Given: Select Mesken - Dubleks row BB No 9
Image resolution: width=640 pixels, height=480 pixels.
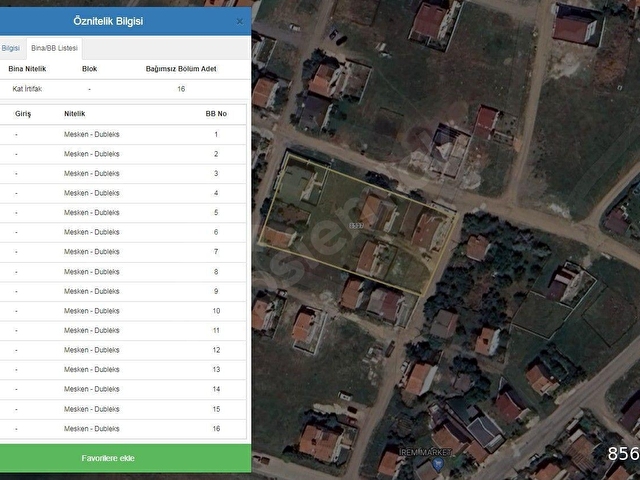Looking at the screenshot, I should point(123,291).
